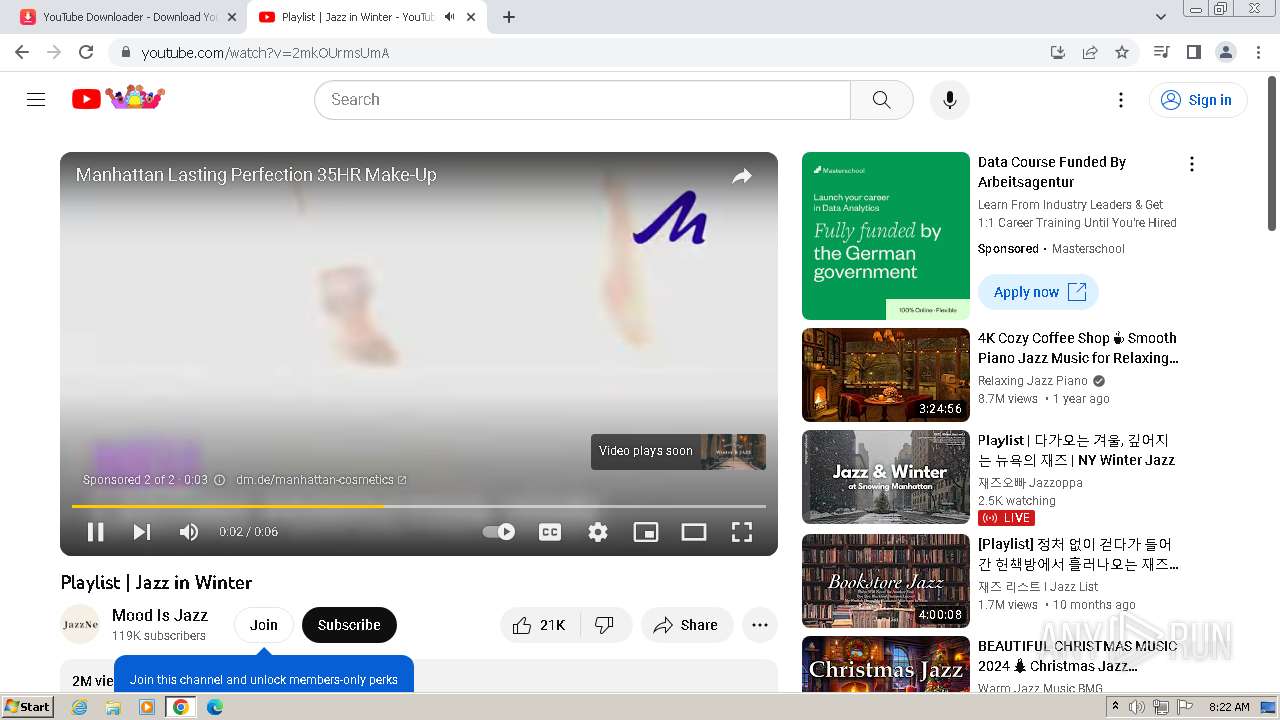Go to YouTube home via logo
This screenshot has width=1280, height=720.
118,98
